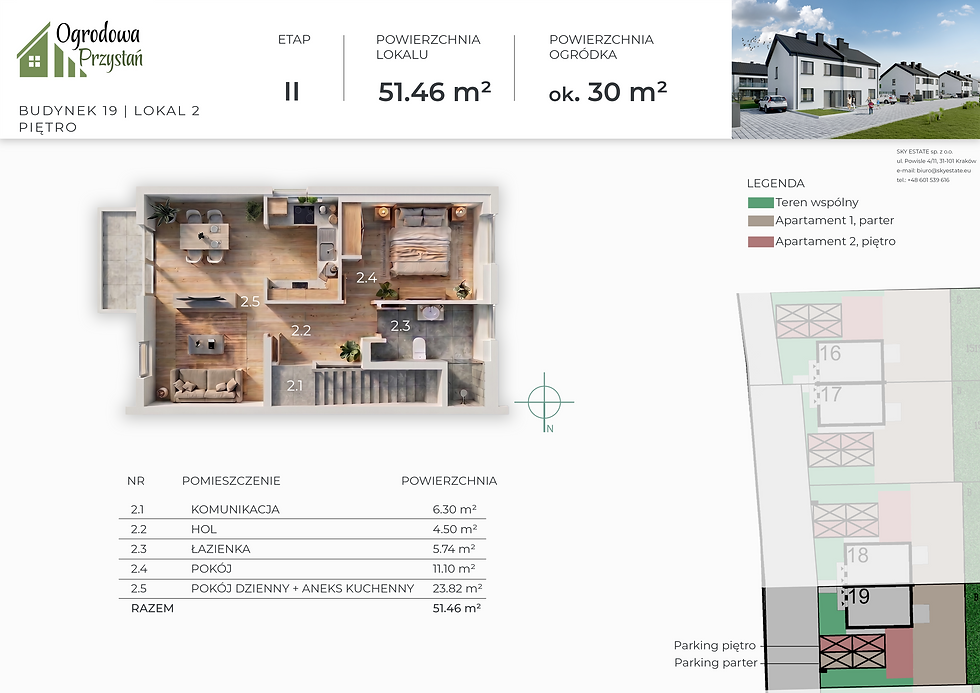Click room label 2.5 on the floor plan
This screenshot has height=693, width=980.
point(250,301)
